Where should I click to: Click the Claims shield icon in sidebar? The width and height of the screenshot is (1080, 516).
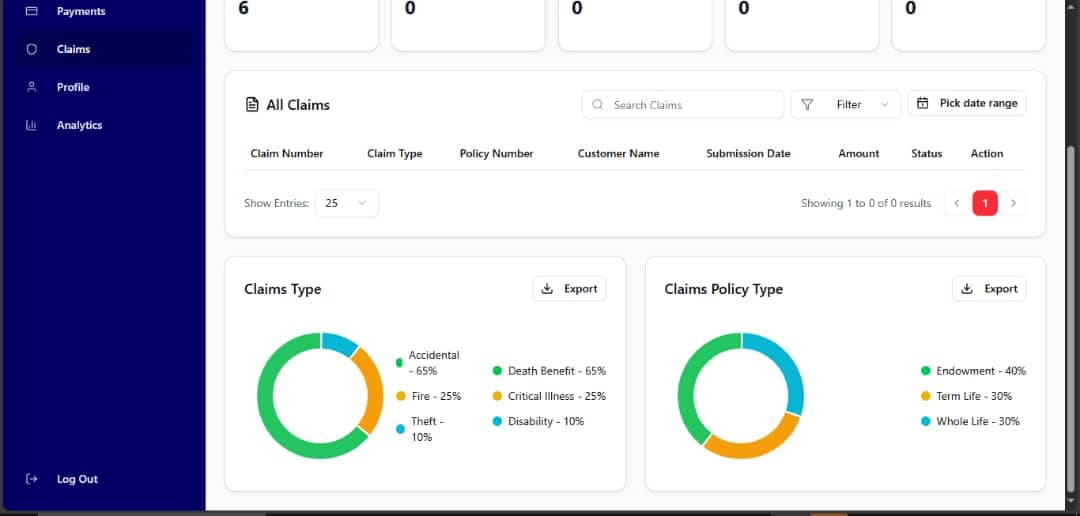(32, 49)
